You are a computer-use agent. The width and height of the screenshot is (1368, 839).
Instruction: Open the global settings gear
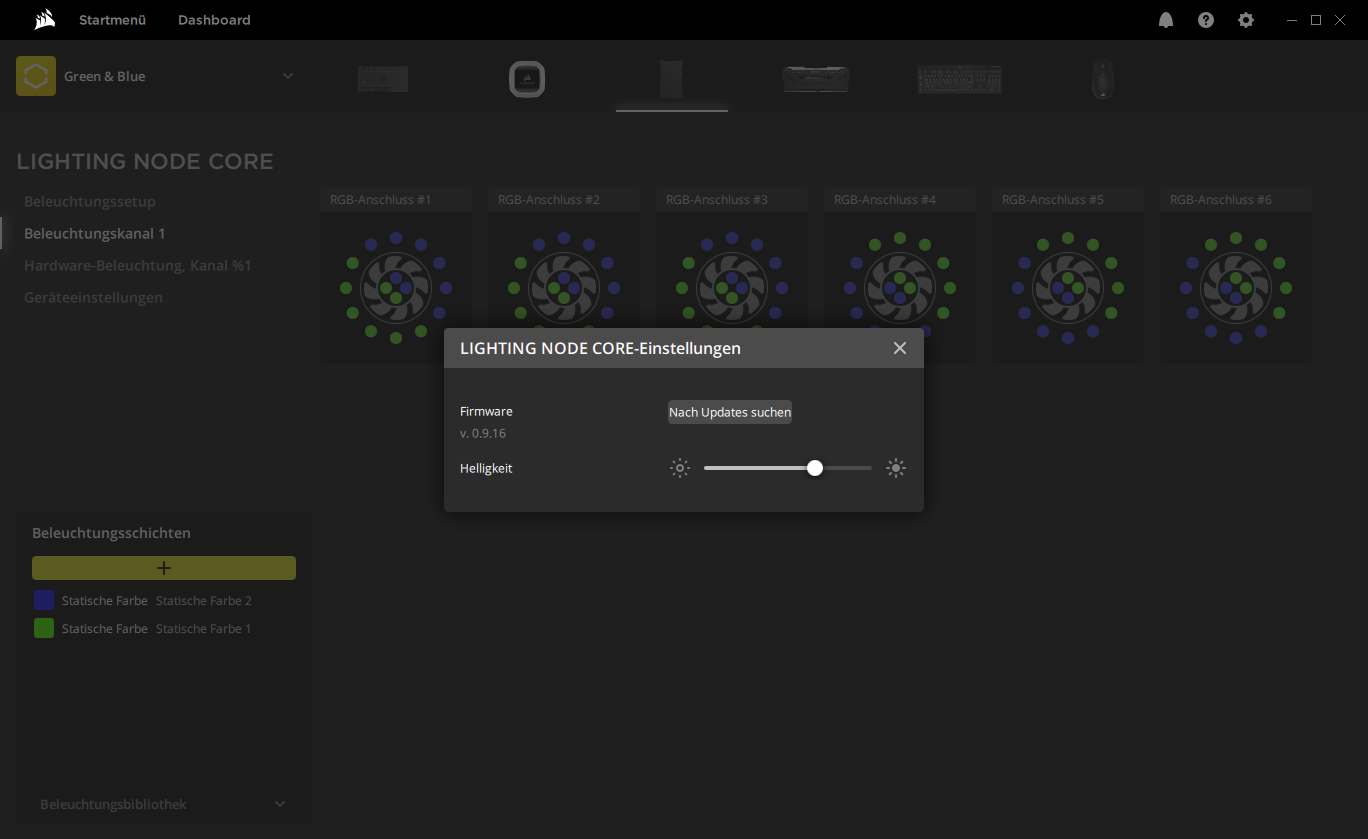pos(1246,20)
